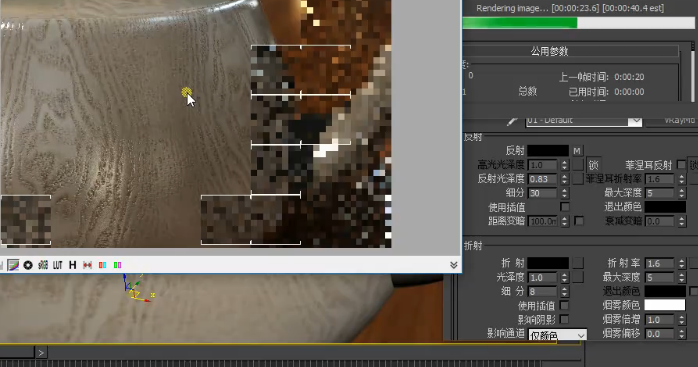698x367 pixels.
Task: Click the red horizontal compare icon
Action: (x=87, y=265)
